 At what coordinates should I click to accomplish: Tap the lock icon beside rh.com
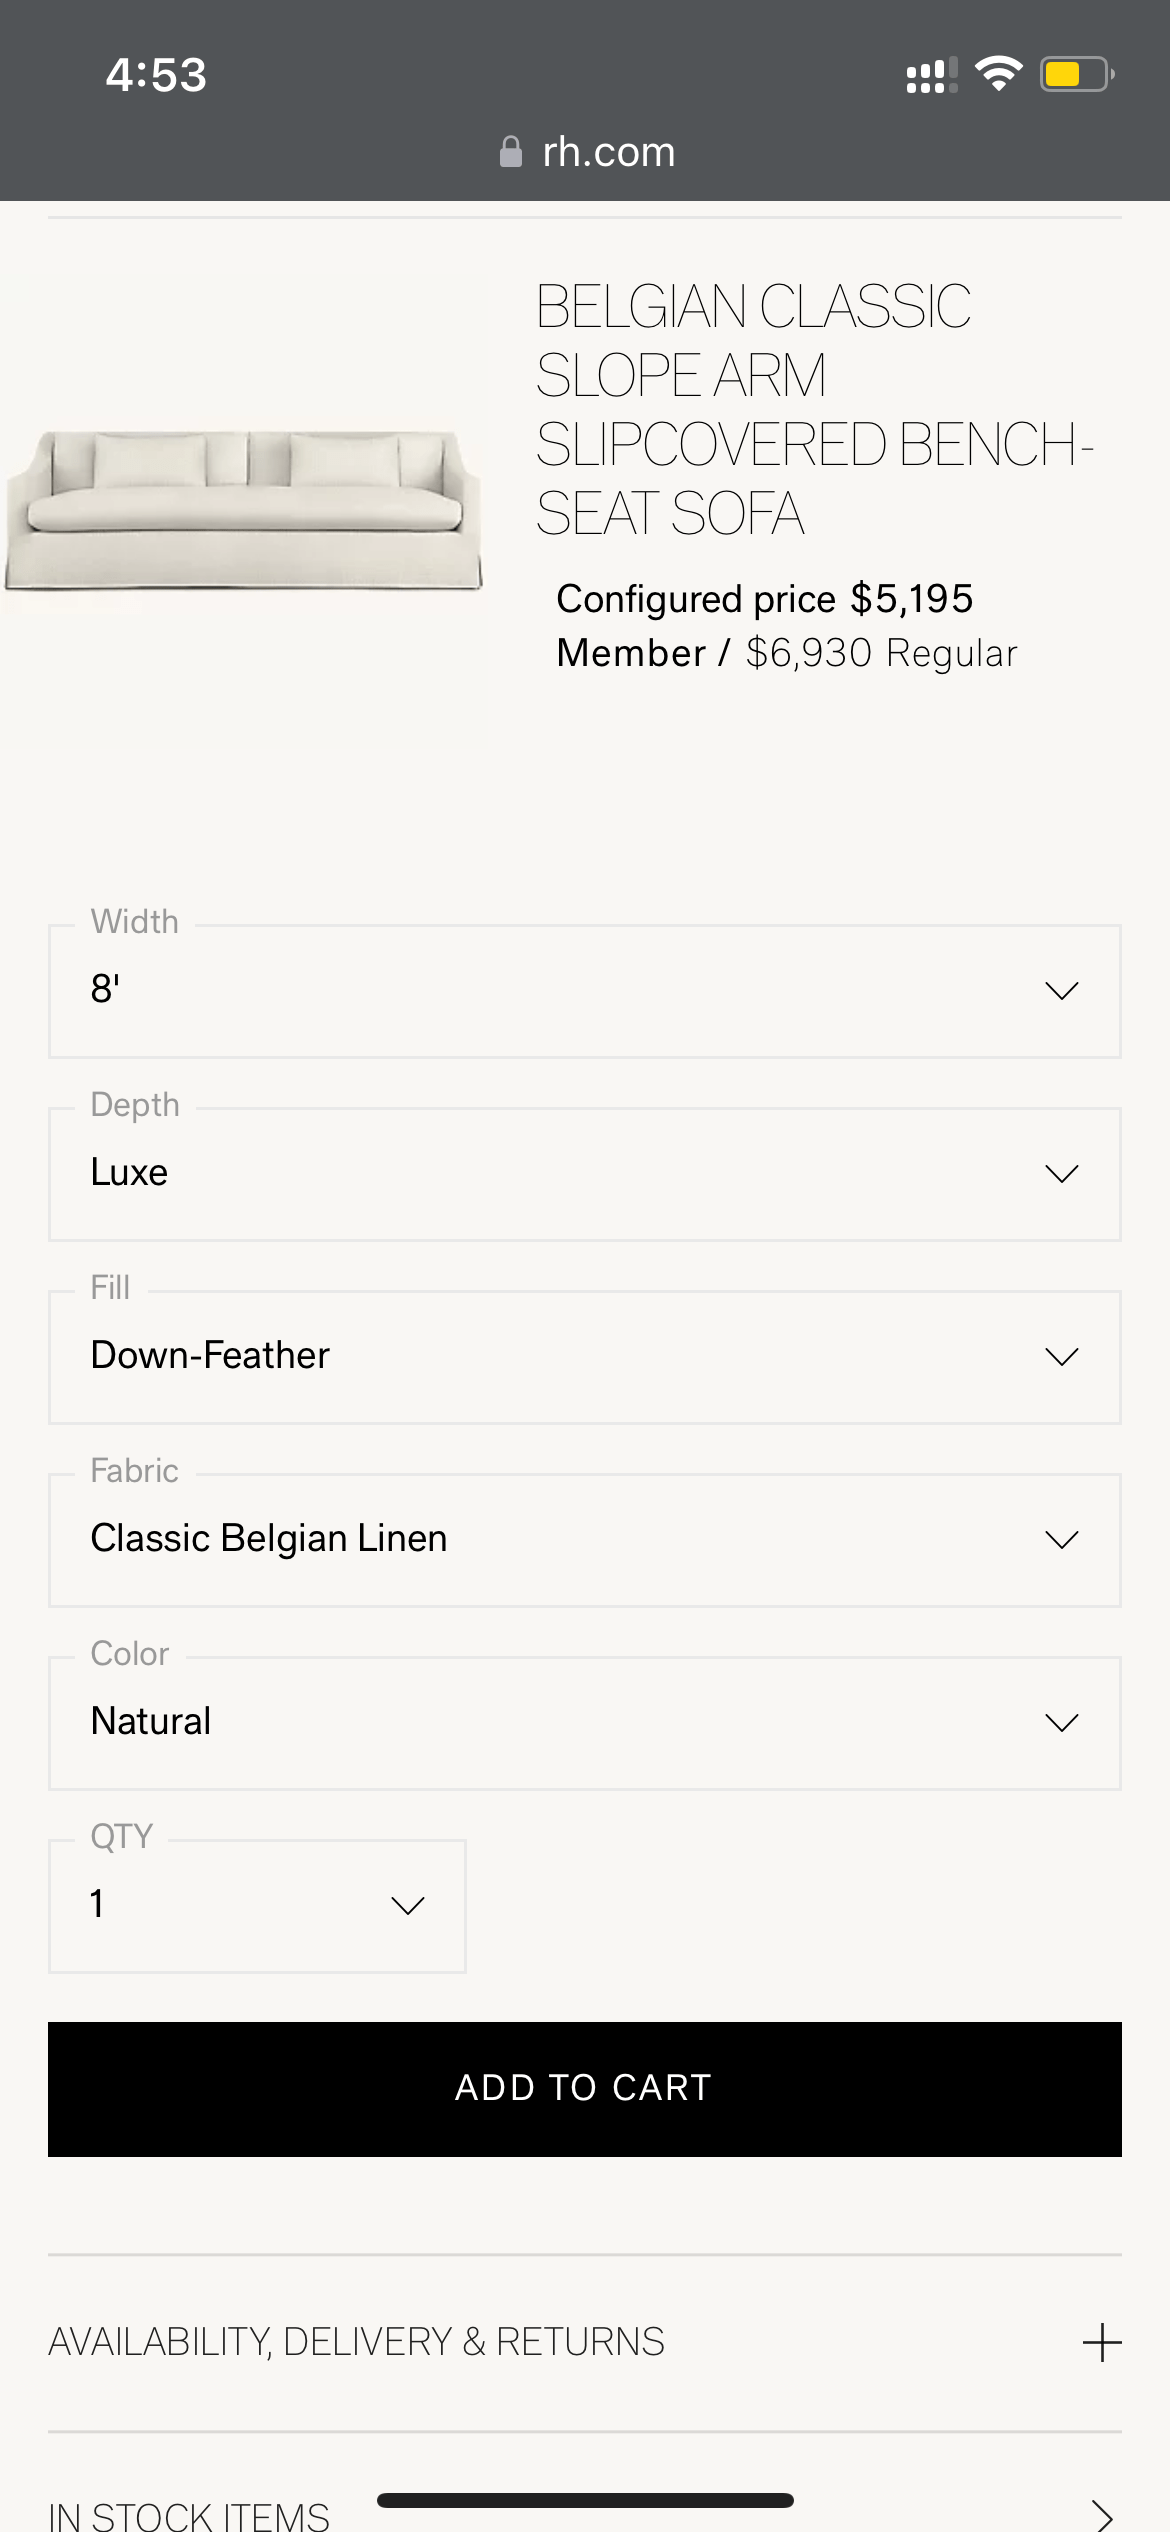pyautogui.click(x=510, y=152)
